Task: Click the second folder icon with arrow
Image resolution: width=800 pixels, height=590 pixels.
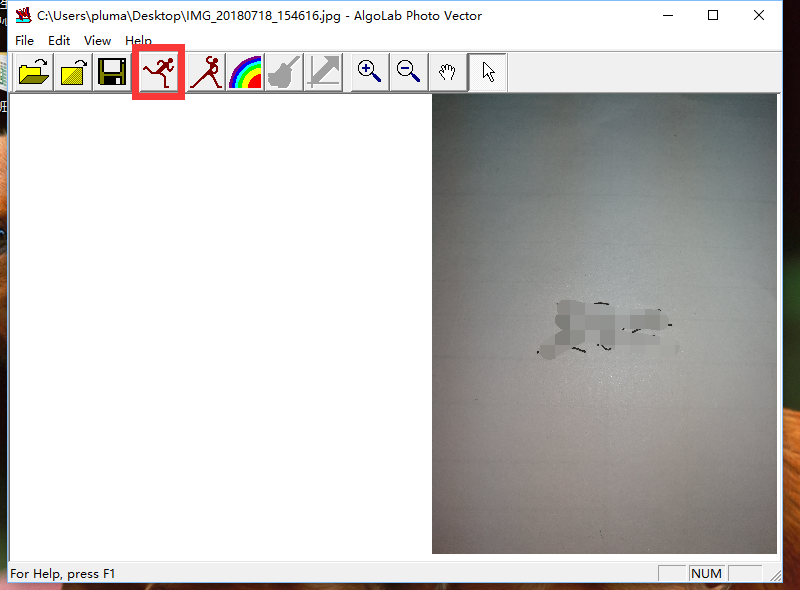Action: click(x=74, y=73)
